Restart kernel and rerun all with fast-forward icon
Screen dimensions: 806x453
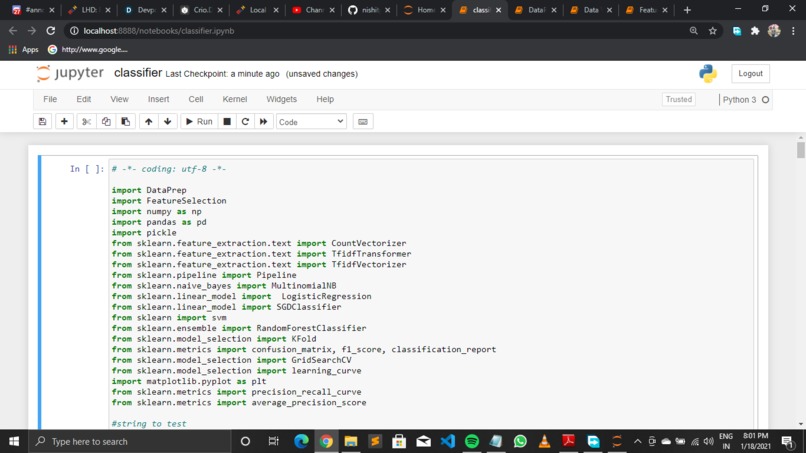[264, 122]
